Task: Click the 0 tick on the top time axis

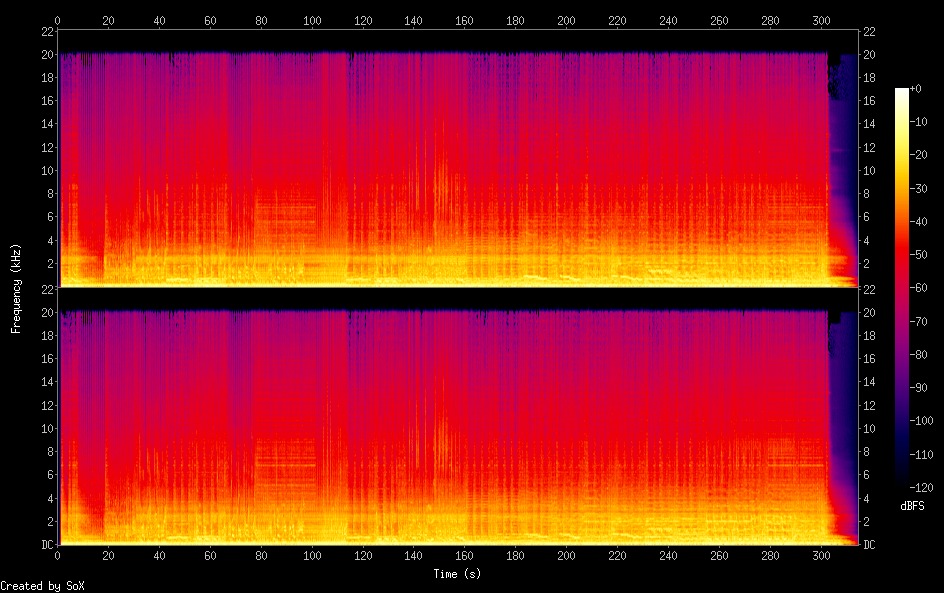Action: coord(58,19)
